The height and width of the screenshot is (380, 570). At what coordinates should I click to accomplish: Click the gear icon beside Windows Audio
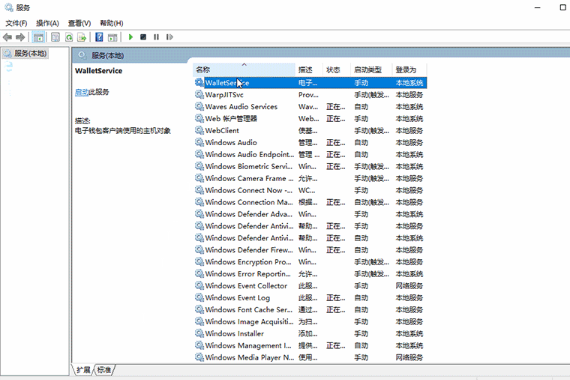tap(199, 142)
